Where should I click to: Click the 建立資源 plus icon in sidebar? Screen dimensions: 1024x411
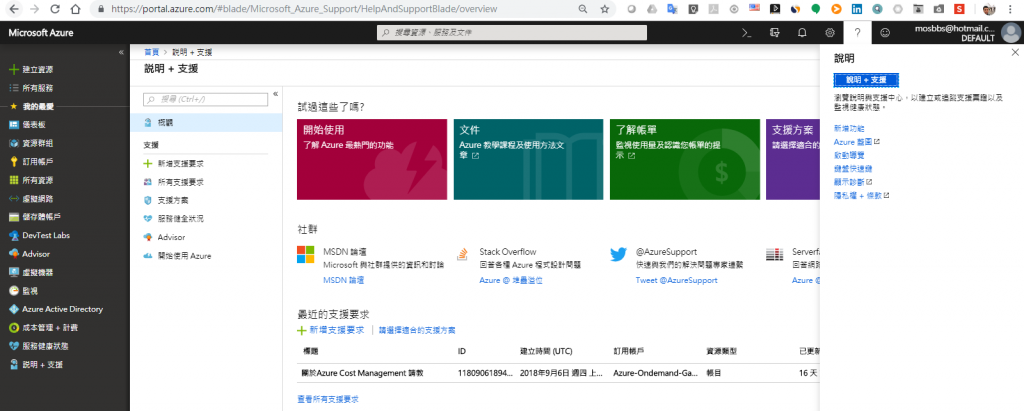pyautogui.click(x=14, y=69)
